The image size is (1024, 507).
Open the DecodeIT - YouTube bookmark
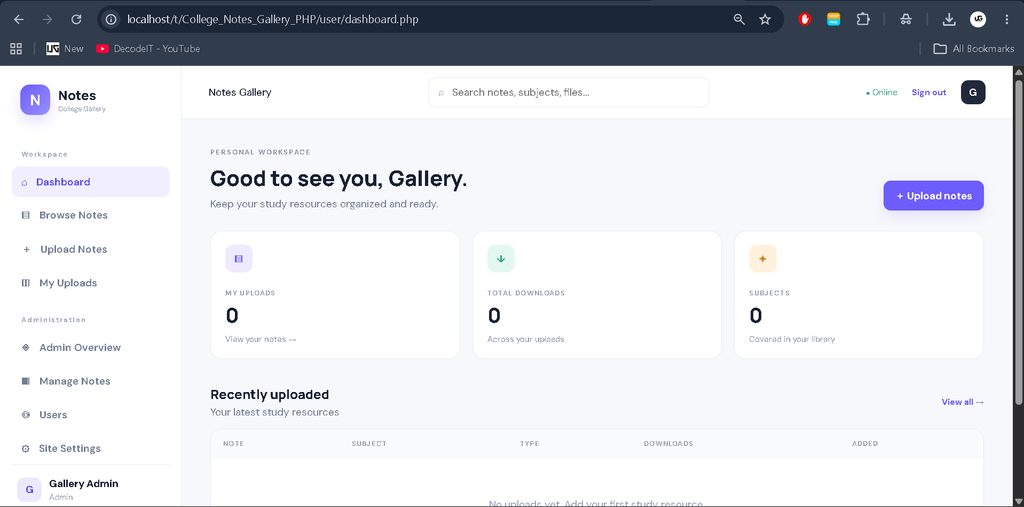pyautogui.click(x=148, y=48)
